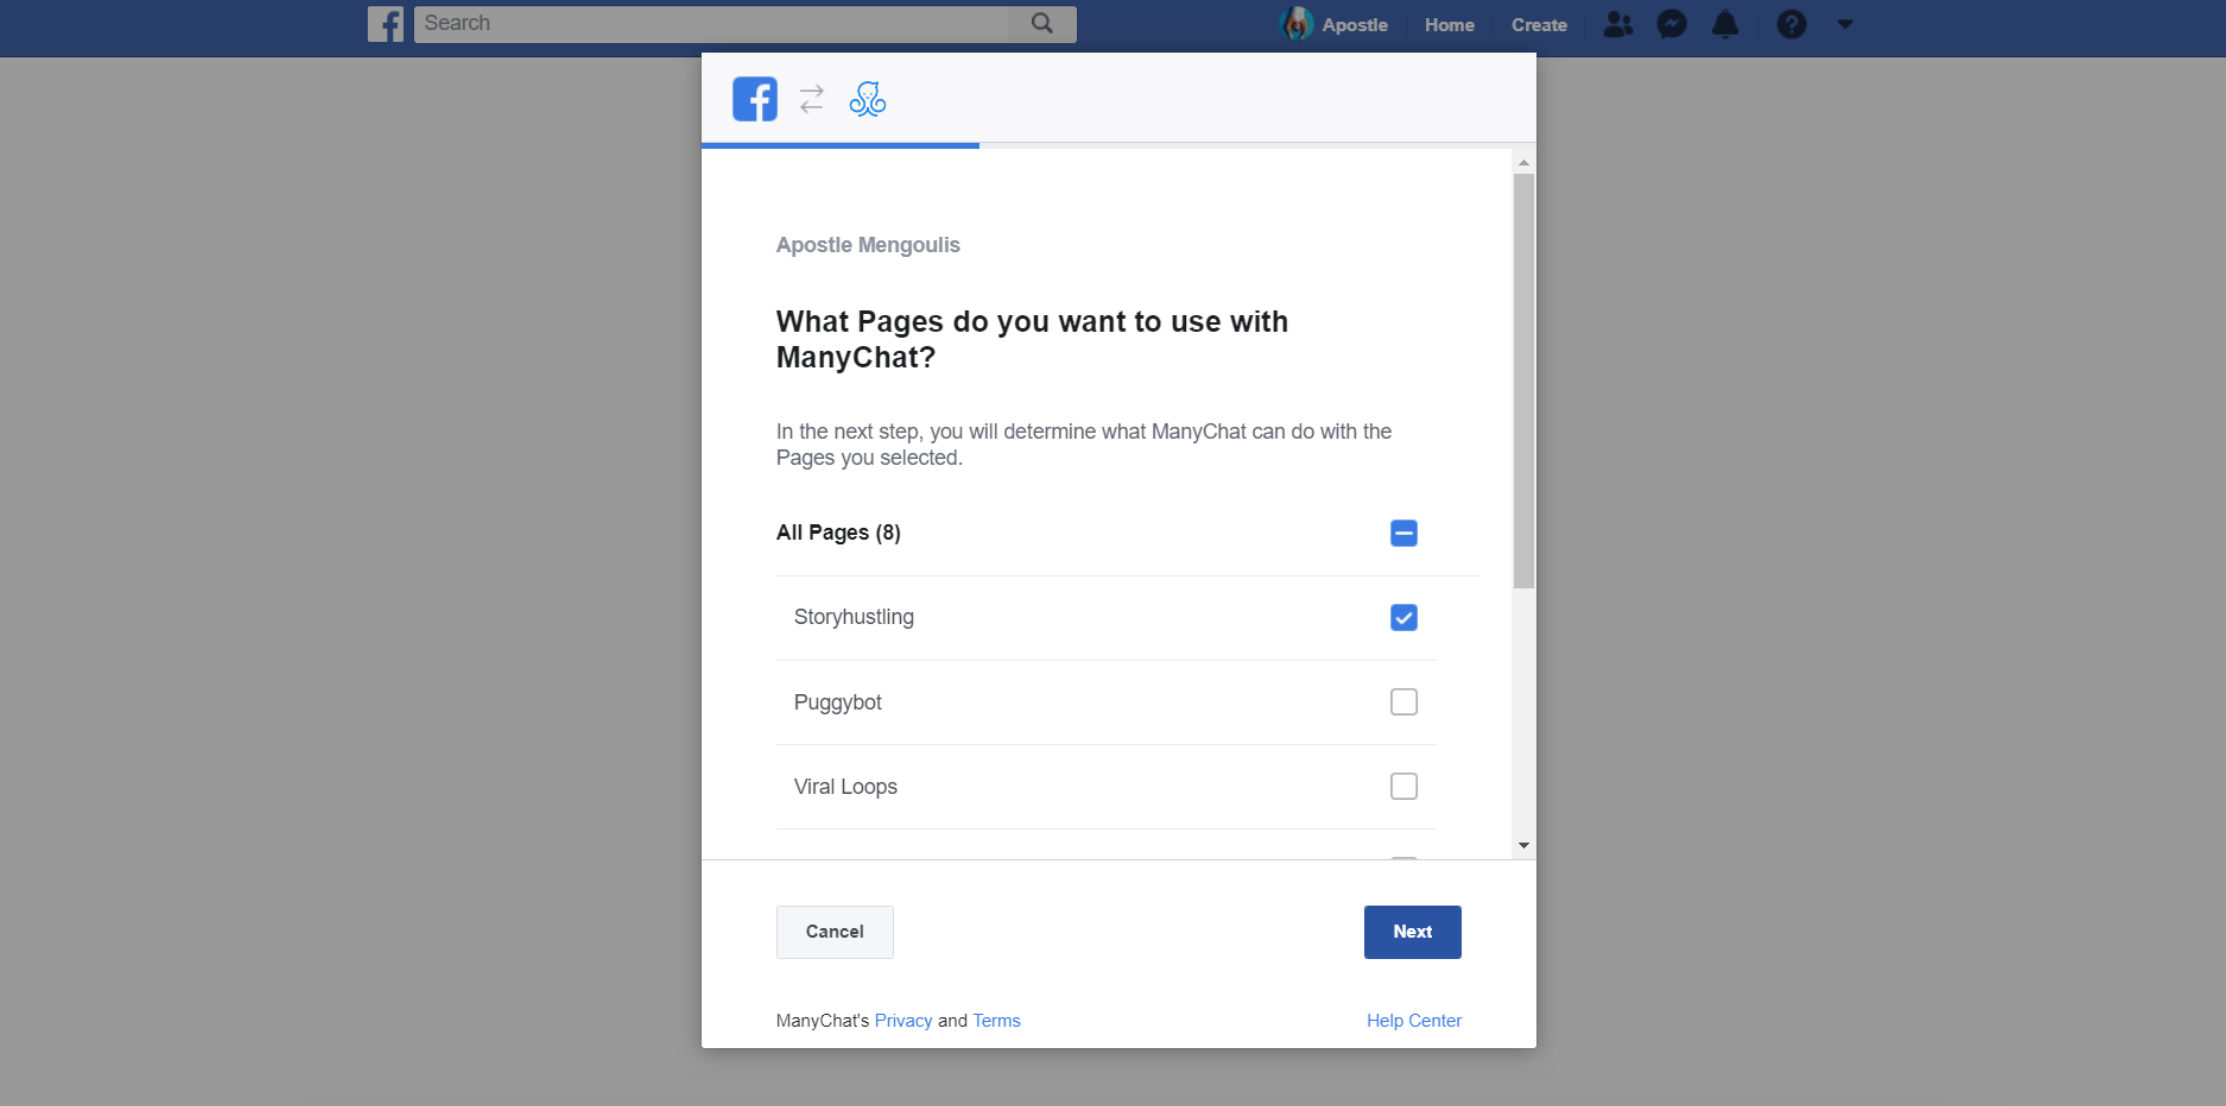
Task: Open the Messenger icon
Action: tap(1672, 24)
